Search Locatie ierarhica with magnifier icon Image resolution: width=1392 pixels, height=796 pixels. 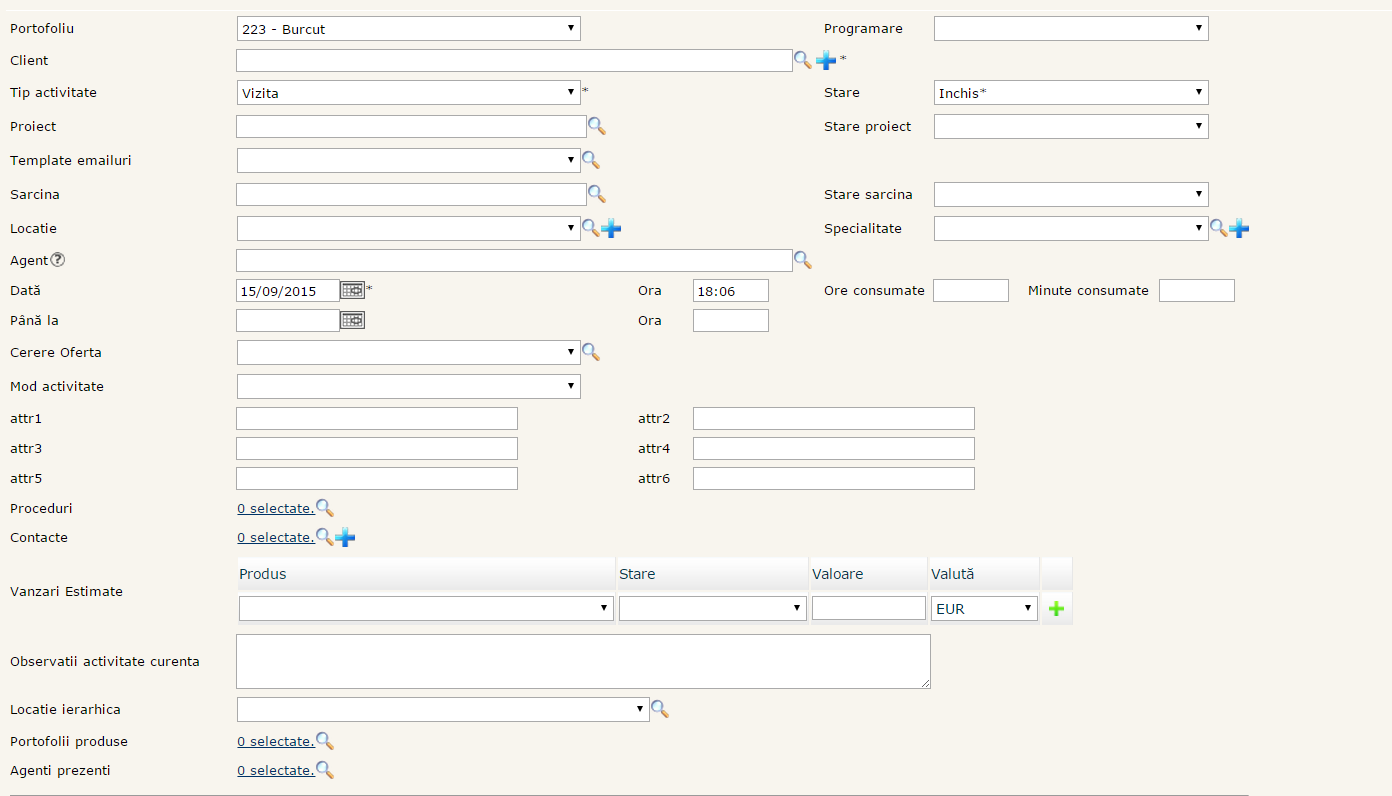point(659,709)
